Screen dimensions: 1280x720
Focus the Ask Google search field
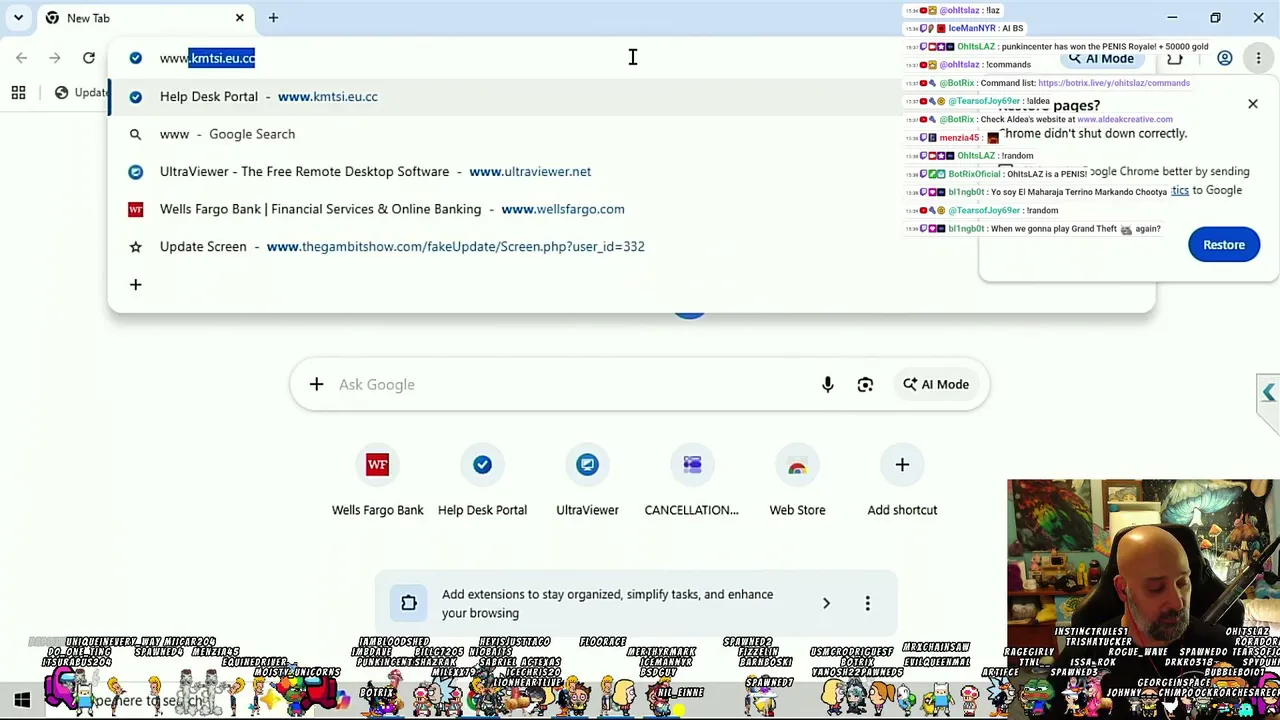click(570, 385)
